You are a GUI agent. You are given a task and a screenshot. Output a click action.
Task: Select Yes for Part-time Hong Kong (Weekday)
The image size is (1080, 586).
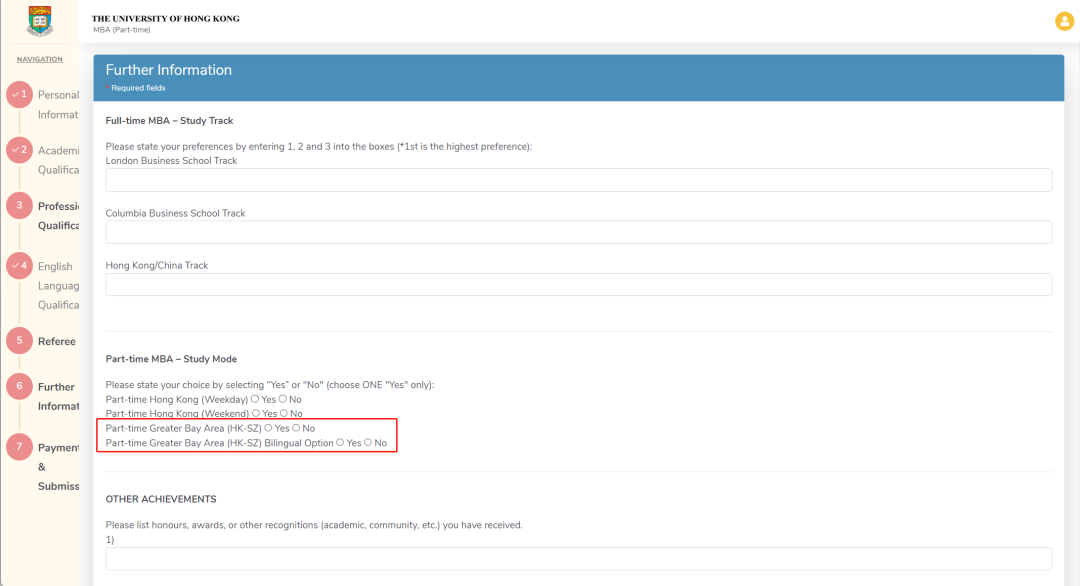(x=255, y=399)
